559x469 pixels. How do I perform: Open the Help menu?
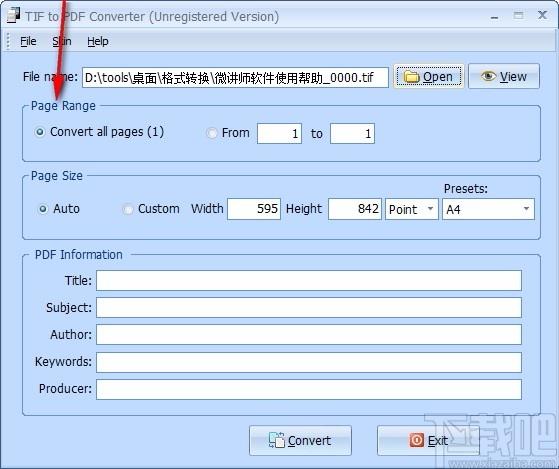(98, 41)
